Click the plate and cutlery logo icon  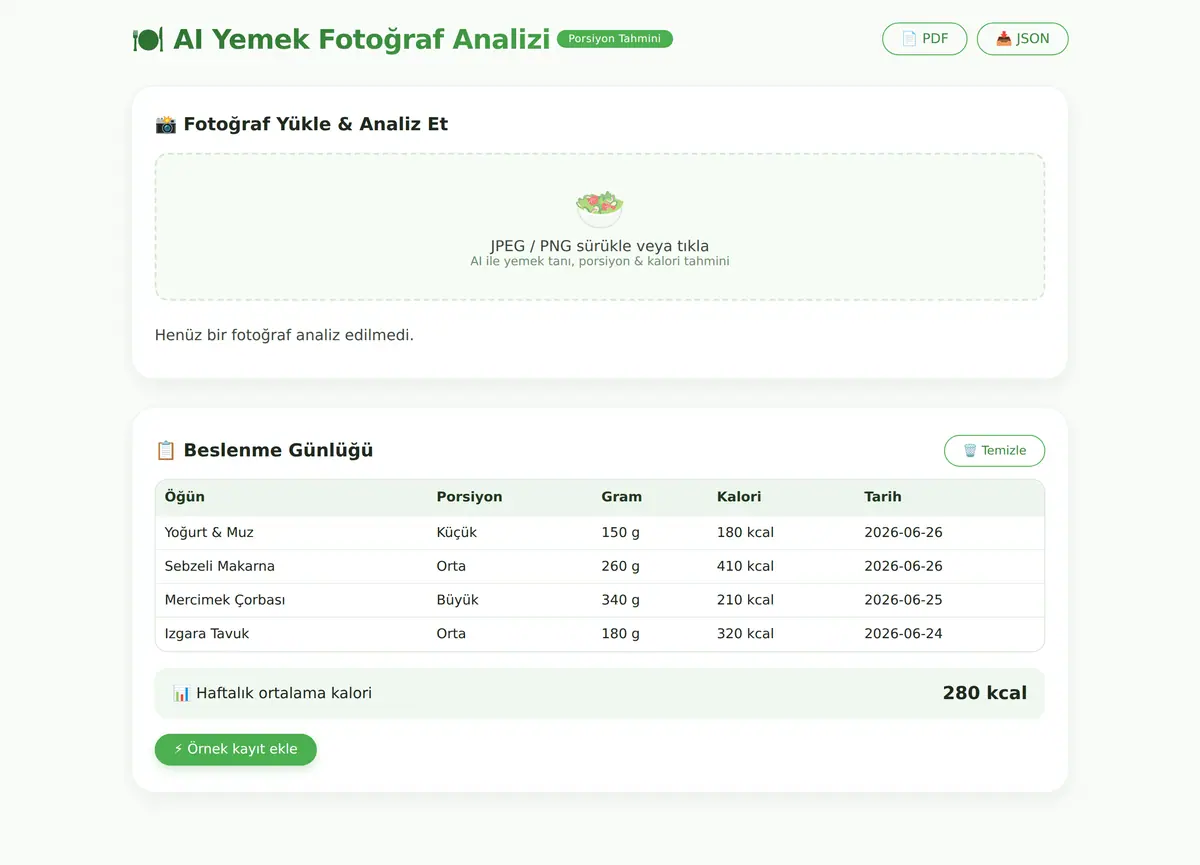pos(148,40)
